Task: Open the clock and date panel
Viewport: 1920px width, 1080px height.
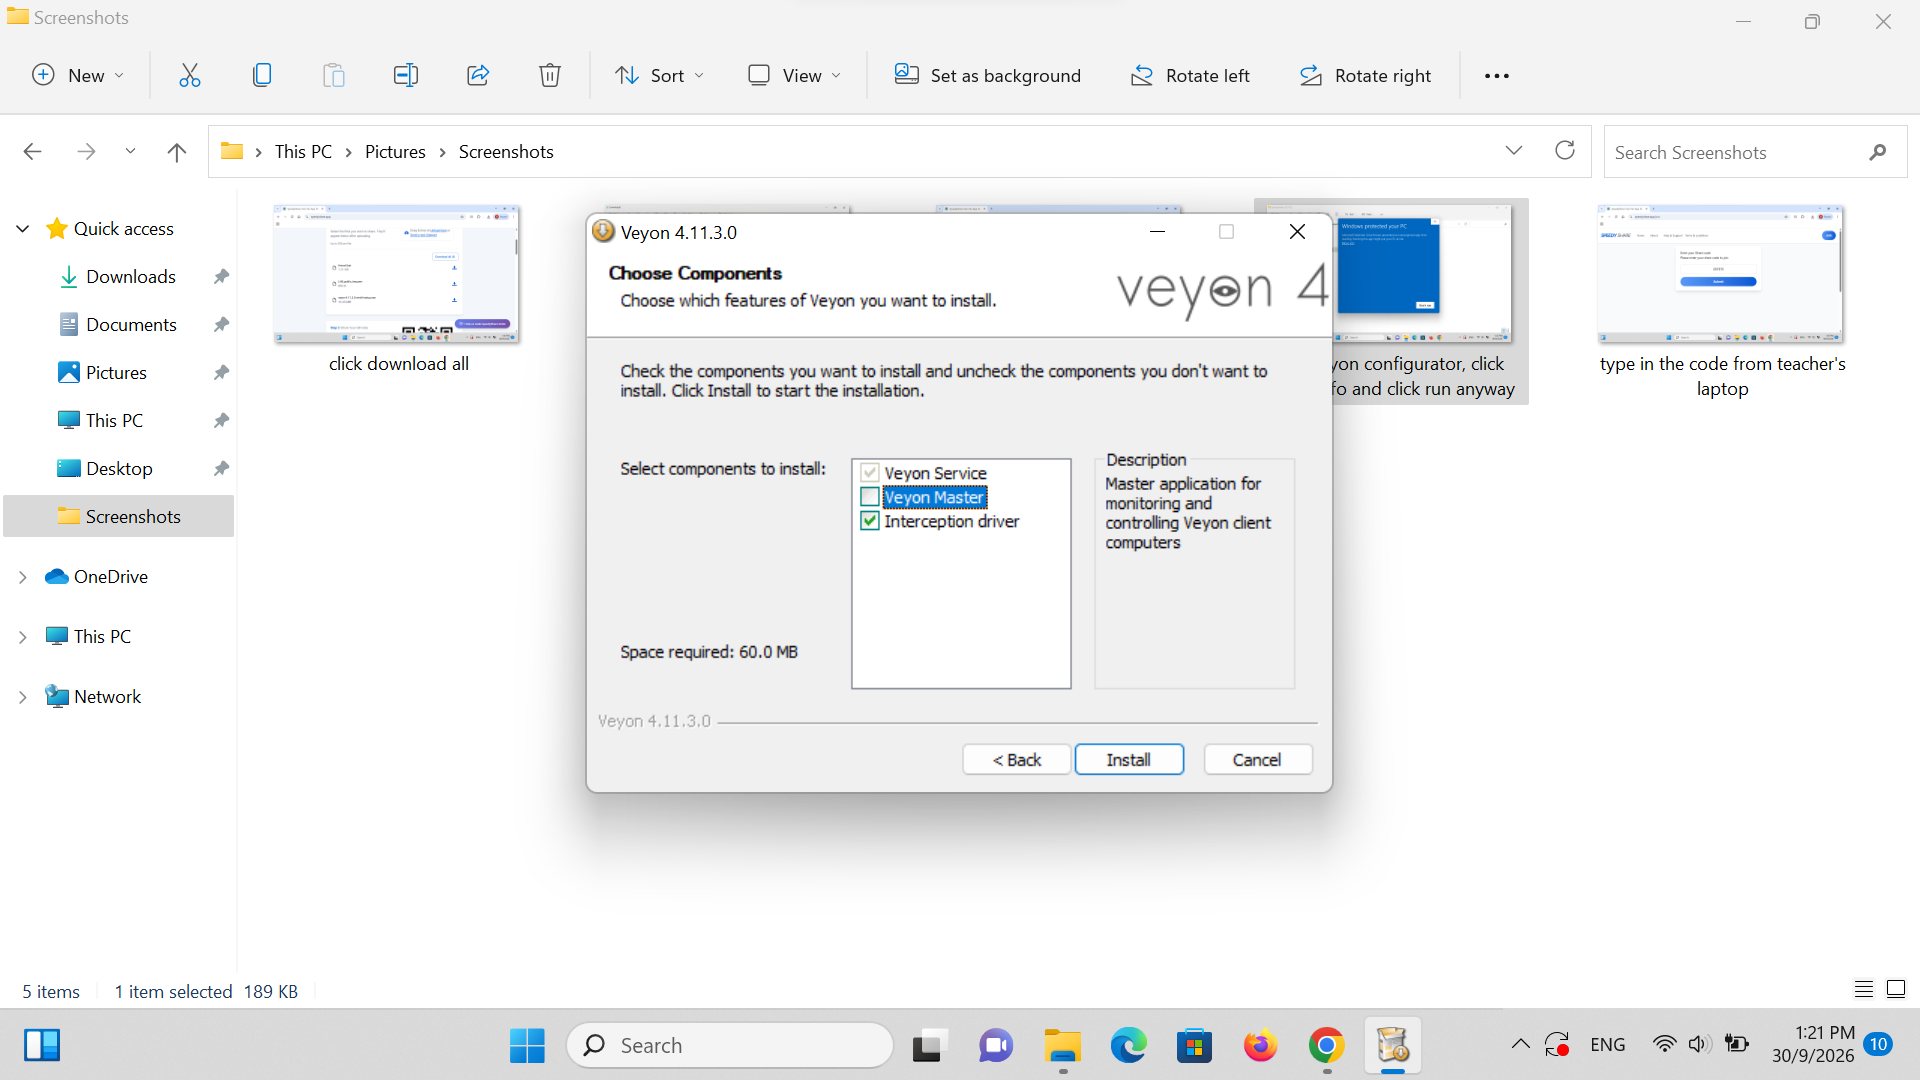Action: click(x=1813, y=1045)
